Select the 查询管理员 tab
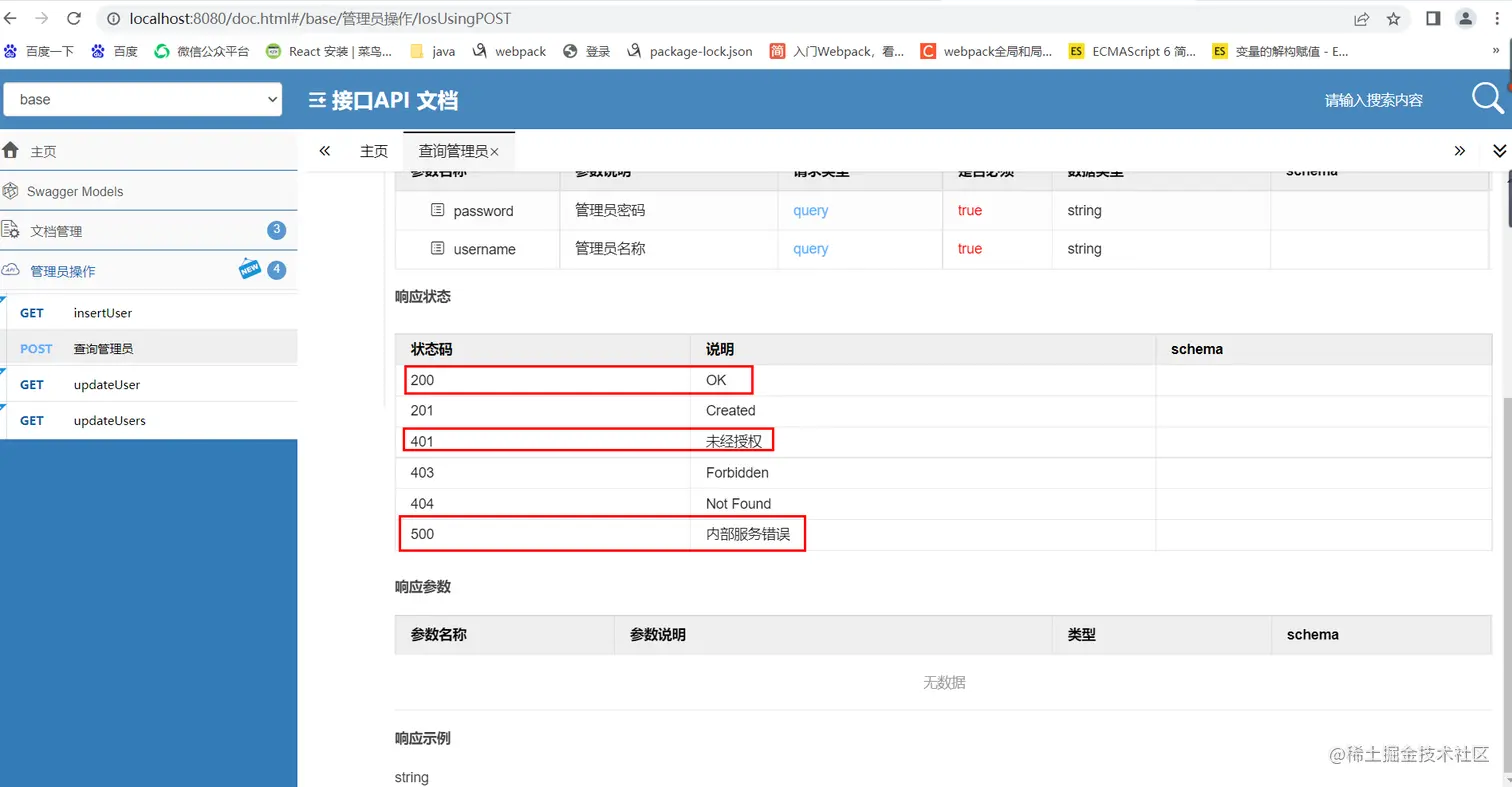The height and width of the screenshot is (787, 1512). click(x=452, y=151)
